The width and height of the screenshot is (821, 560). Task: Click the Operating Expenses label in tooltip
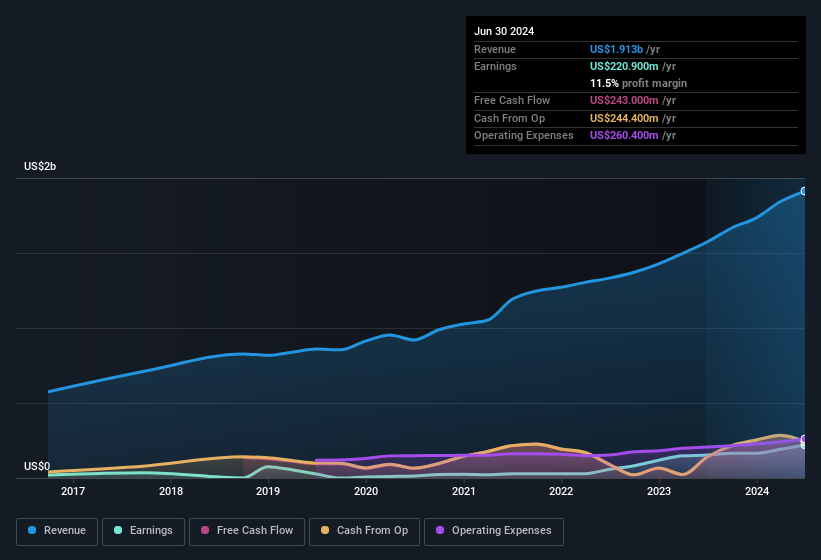(x=524, y=136)
